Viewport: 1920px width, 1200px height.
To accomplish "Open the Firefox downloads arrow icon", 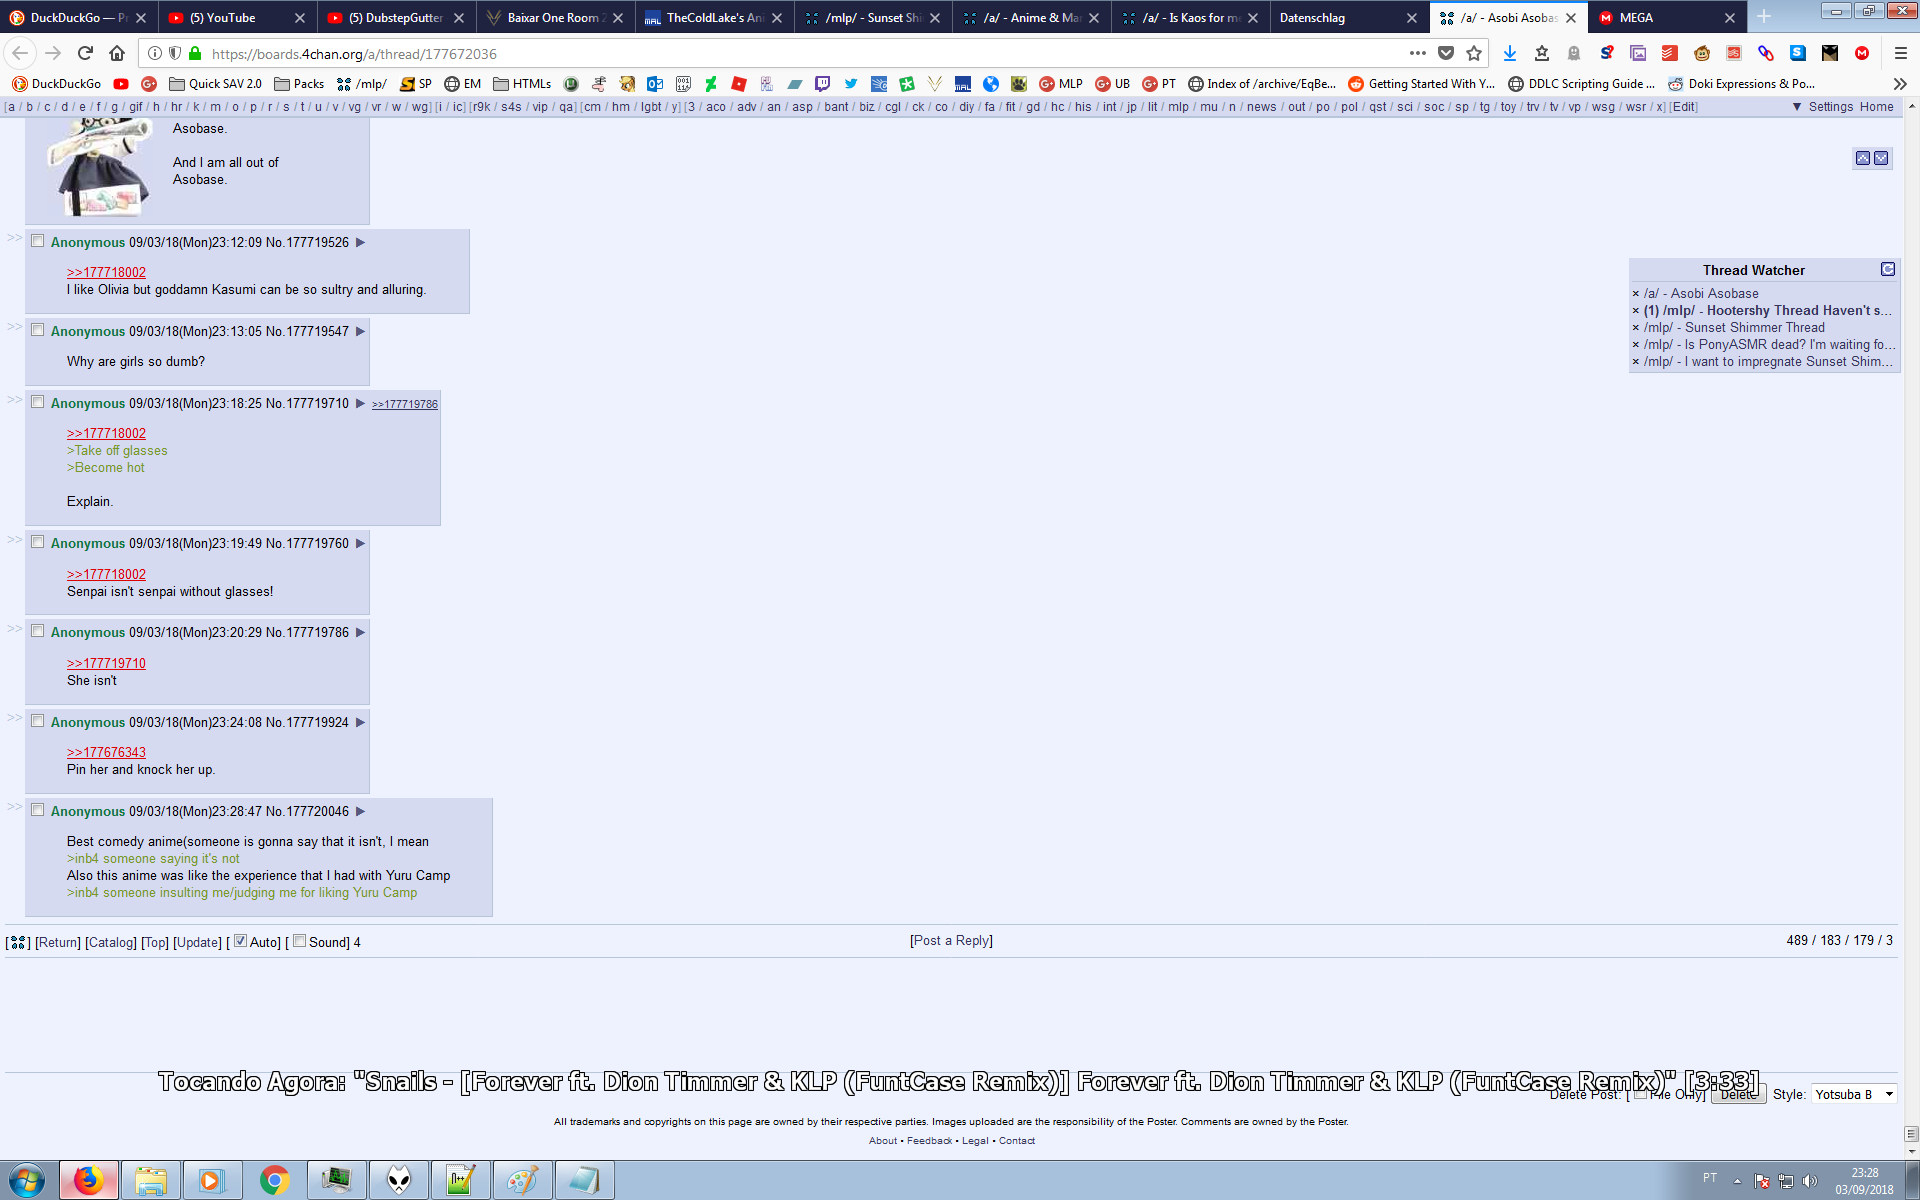I will pyautogui.click(x=1509, y=53).
